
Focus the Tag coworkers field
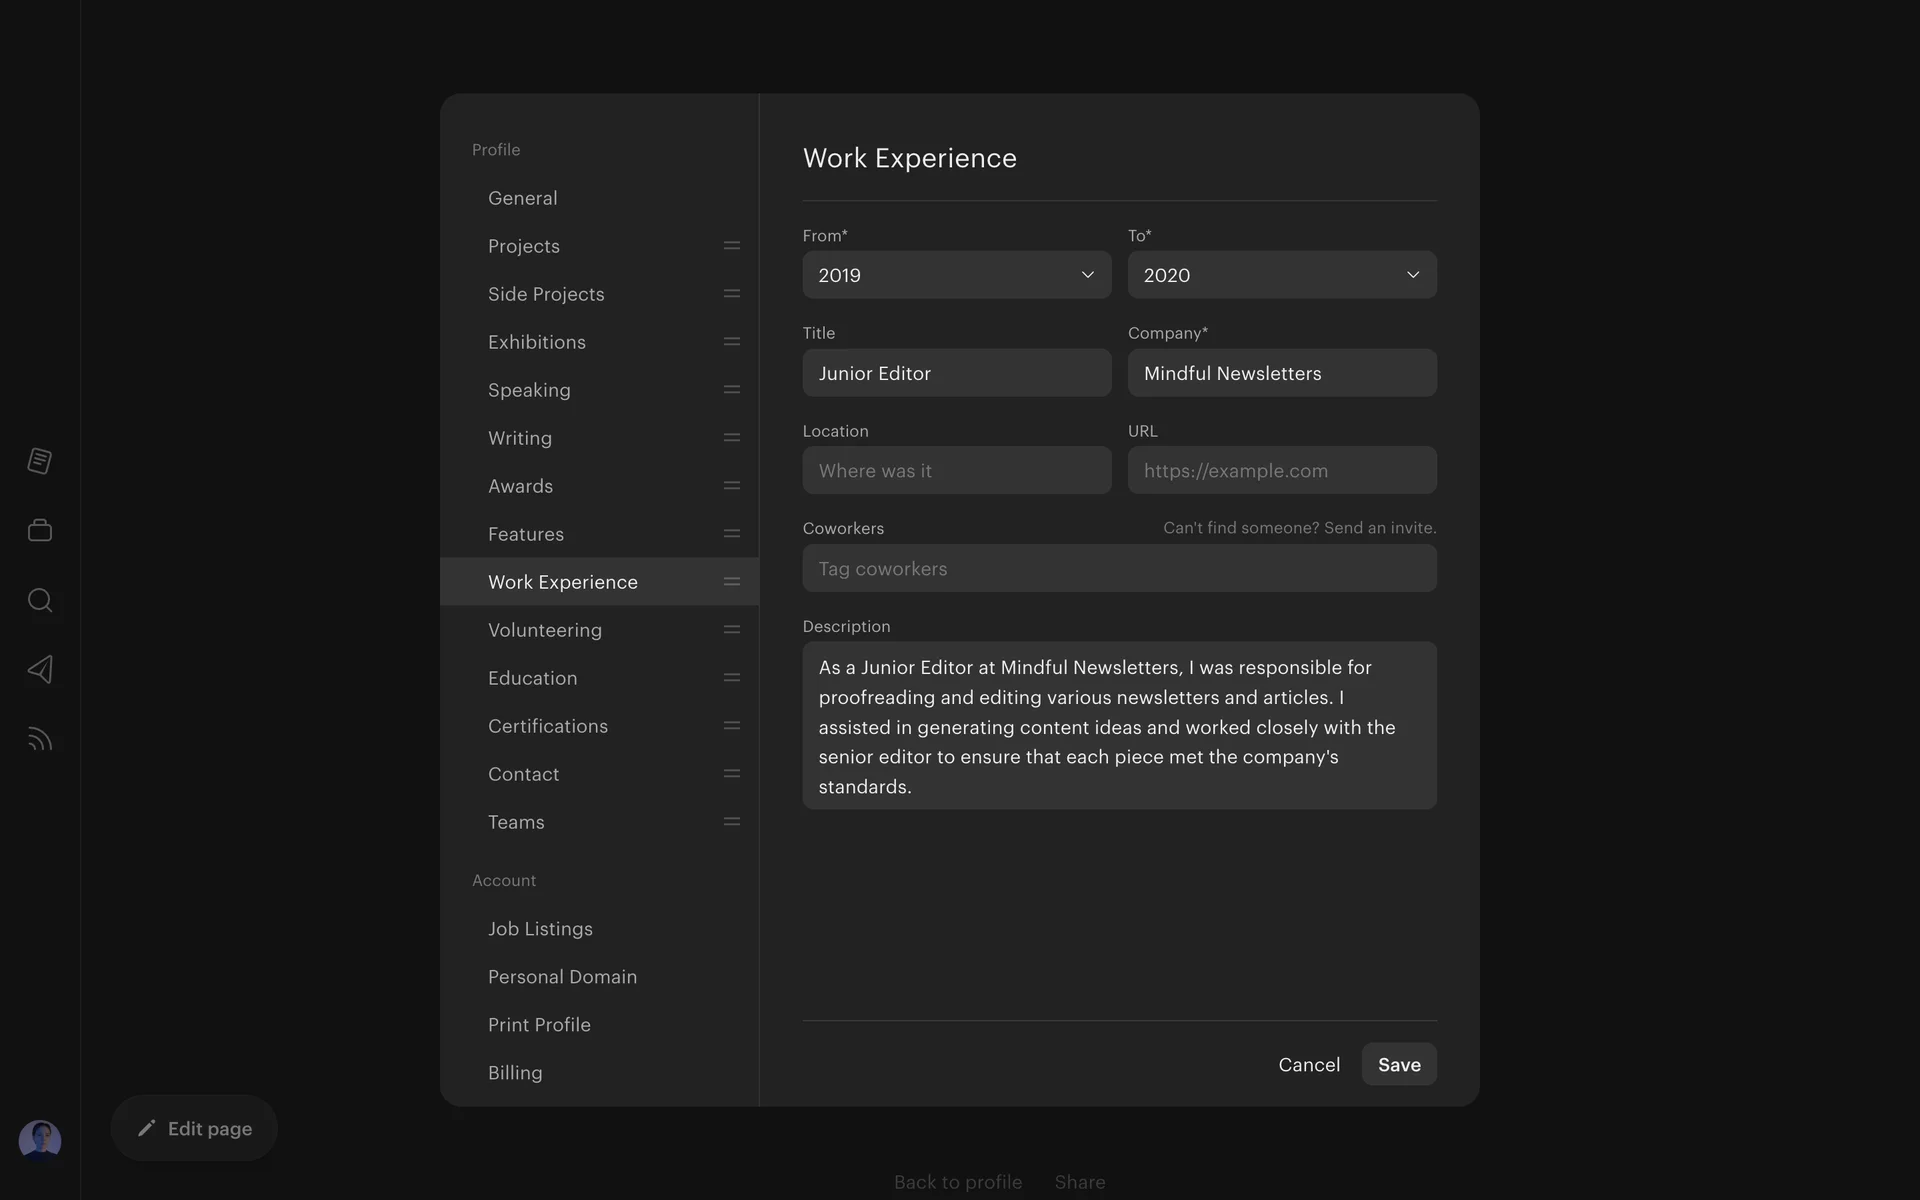tap(1119, 569)
